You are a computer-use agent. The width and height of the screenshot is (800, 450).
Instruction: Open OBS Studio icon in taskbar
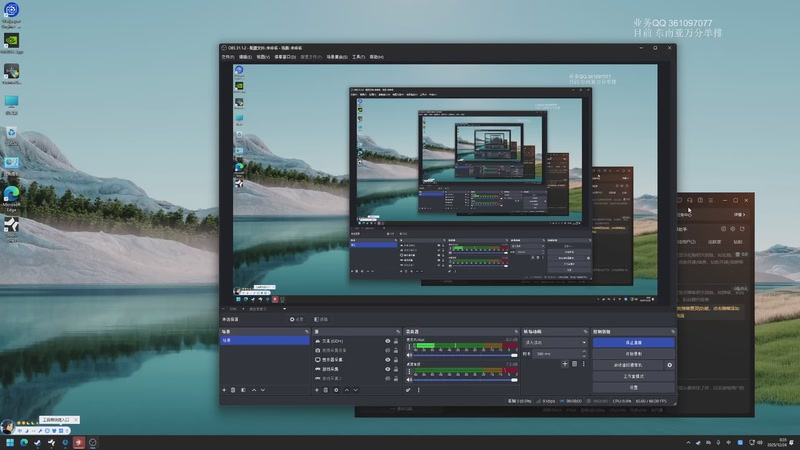coord(92,442)
